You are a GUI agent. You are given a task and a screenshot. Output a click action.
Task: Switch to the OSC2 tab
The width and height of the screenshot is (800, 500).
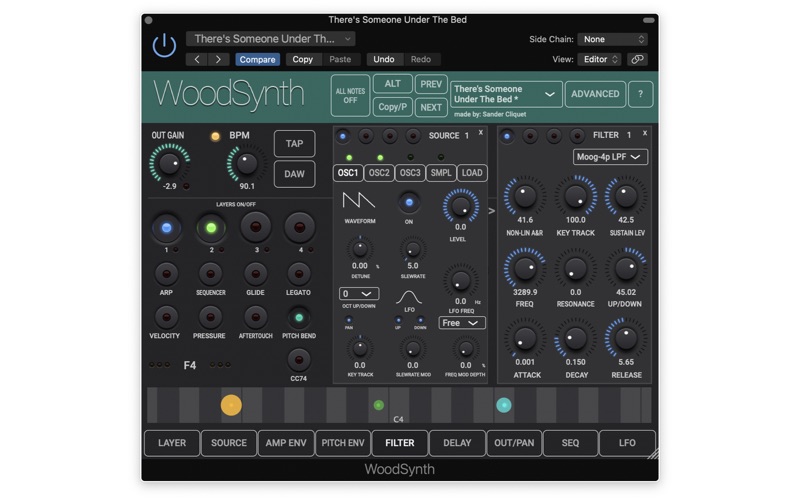click(379, 173)
